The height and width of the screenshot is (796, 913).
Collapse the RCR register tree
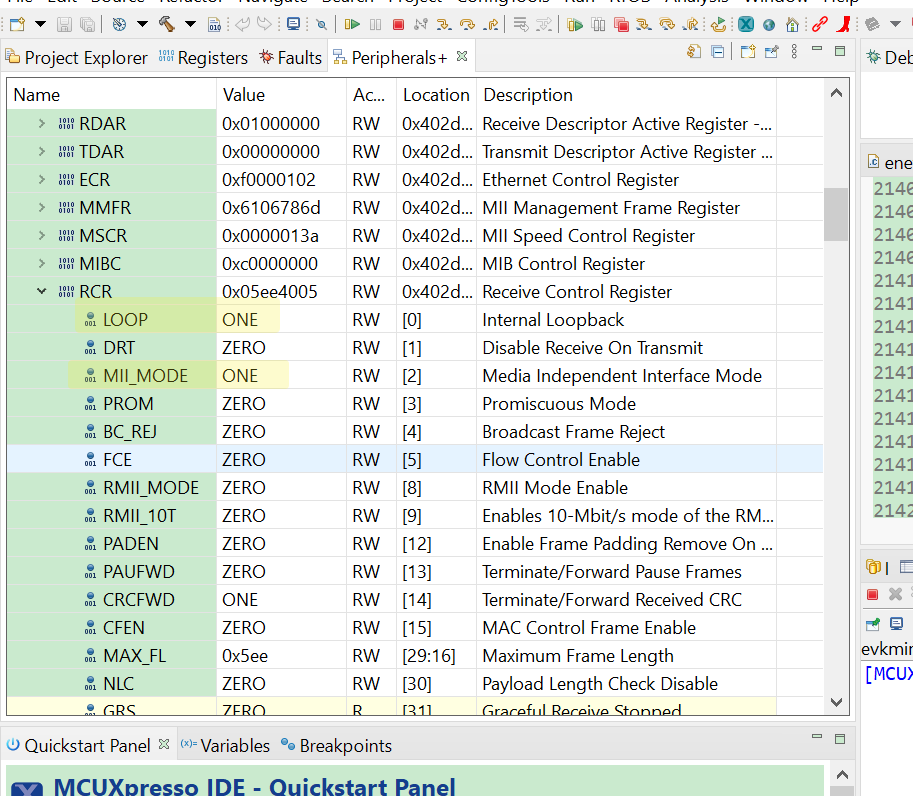tap(40, 291)
